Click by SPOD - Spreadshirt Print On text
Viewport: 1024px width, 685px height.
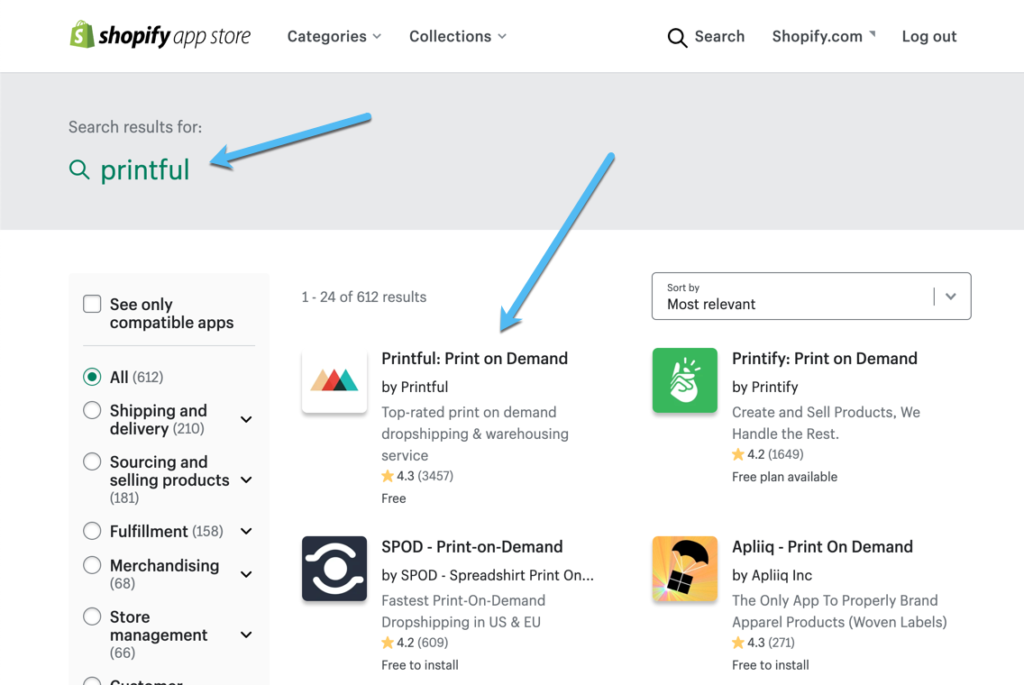487,575
